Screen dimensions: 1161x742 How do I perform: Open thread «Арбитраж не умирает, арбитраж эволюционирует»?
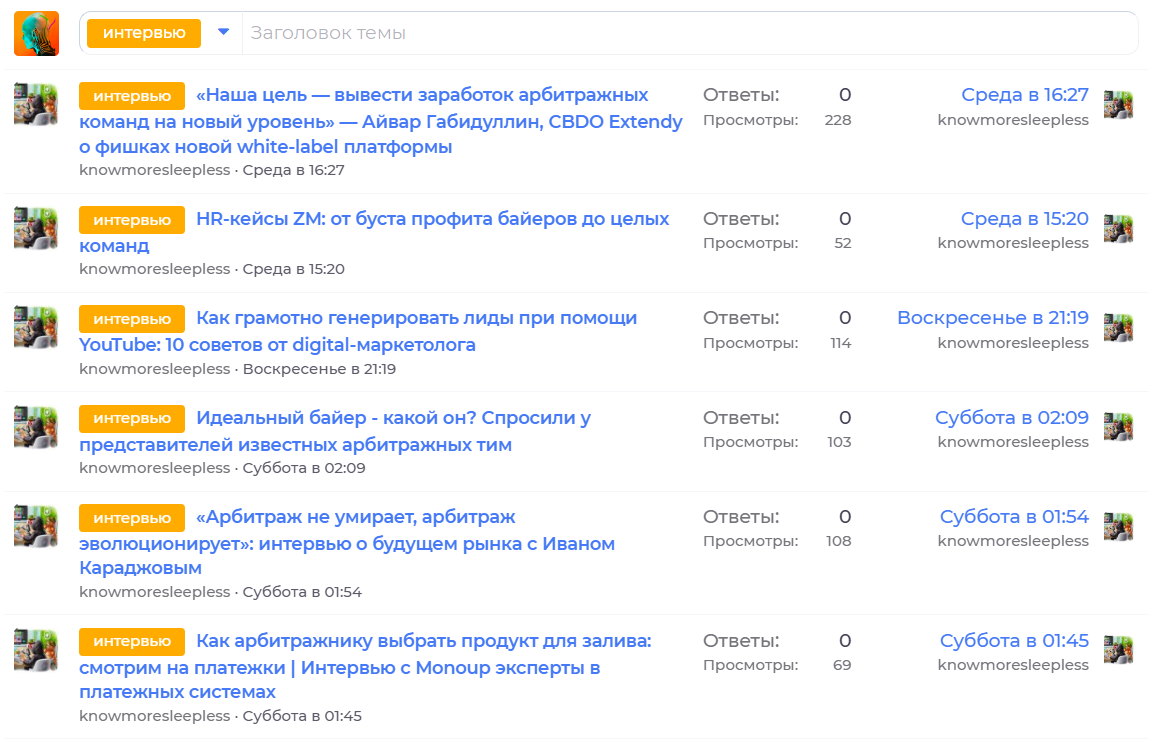coord(347,543)
